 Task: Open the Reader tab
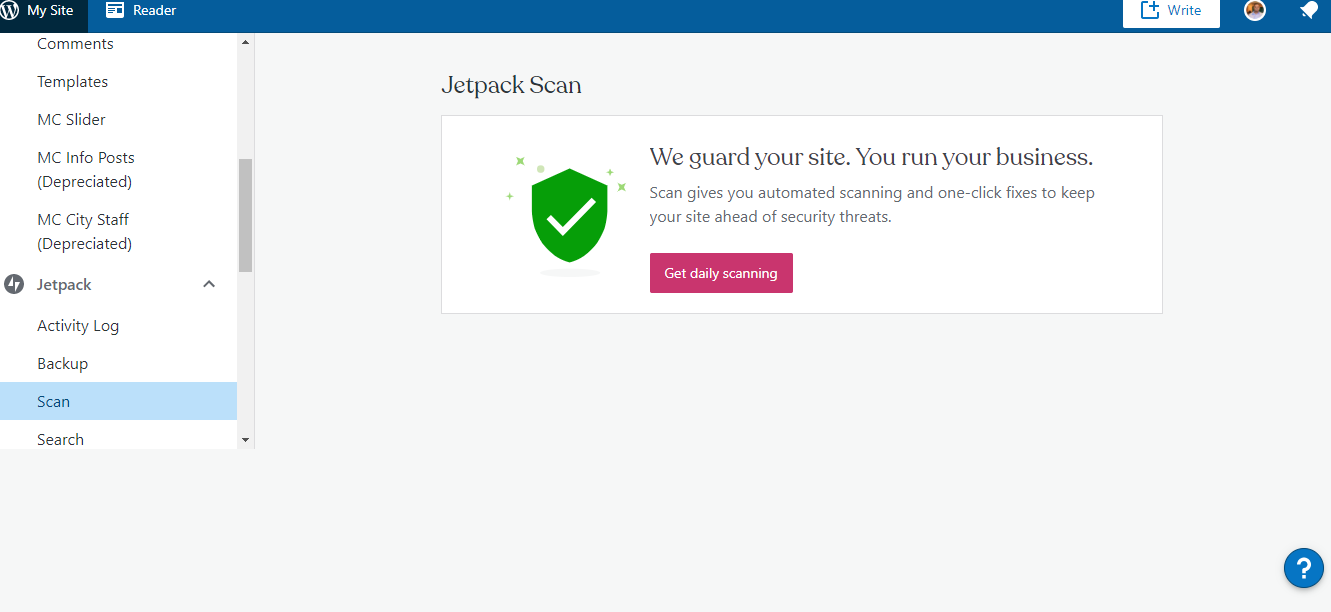[141, 11]
